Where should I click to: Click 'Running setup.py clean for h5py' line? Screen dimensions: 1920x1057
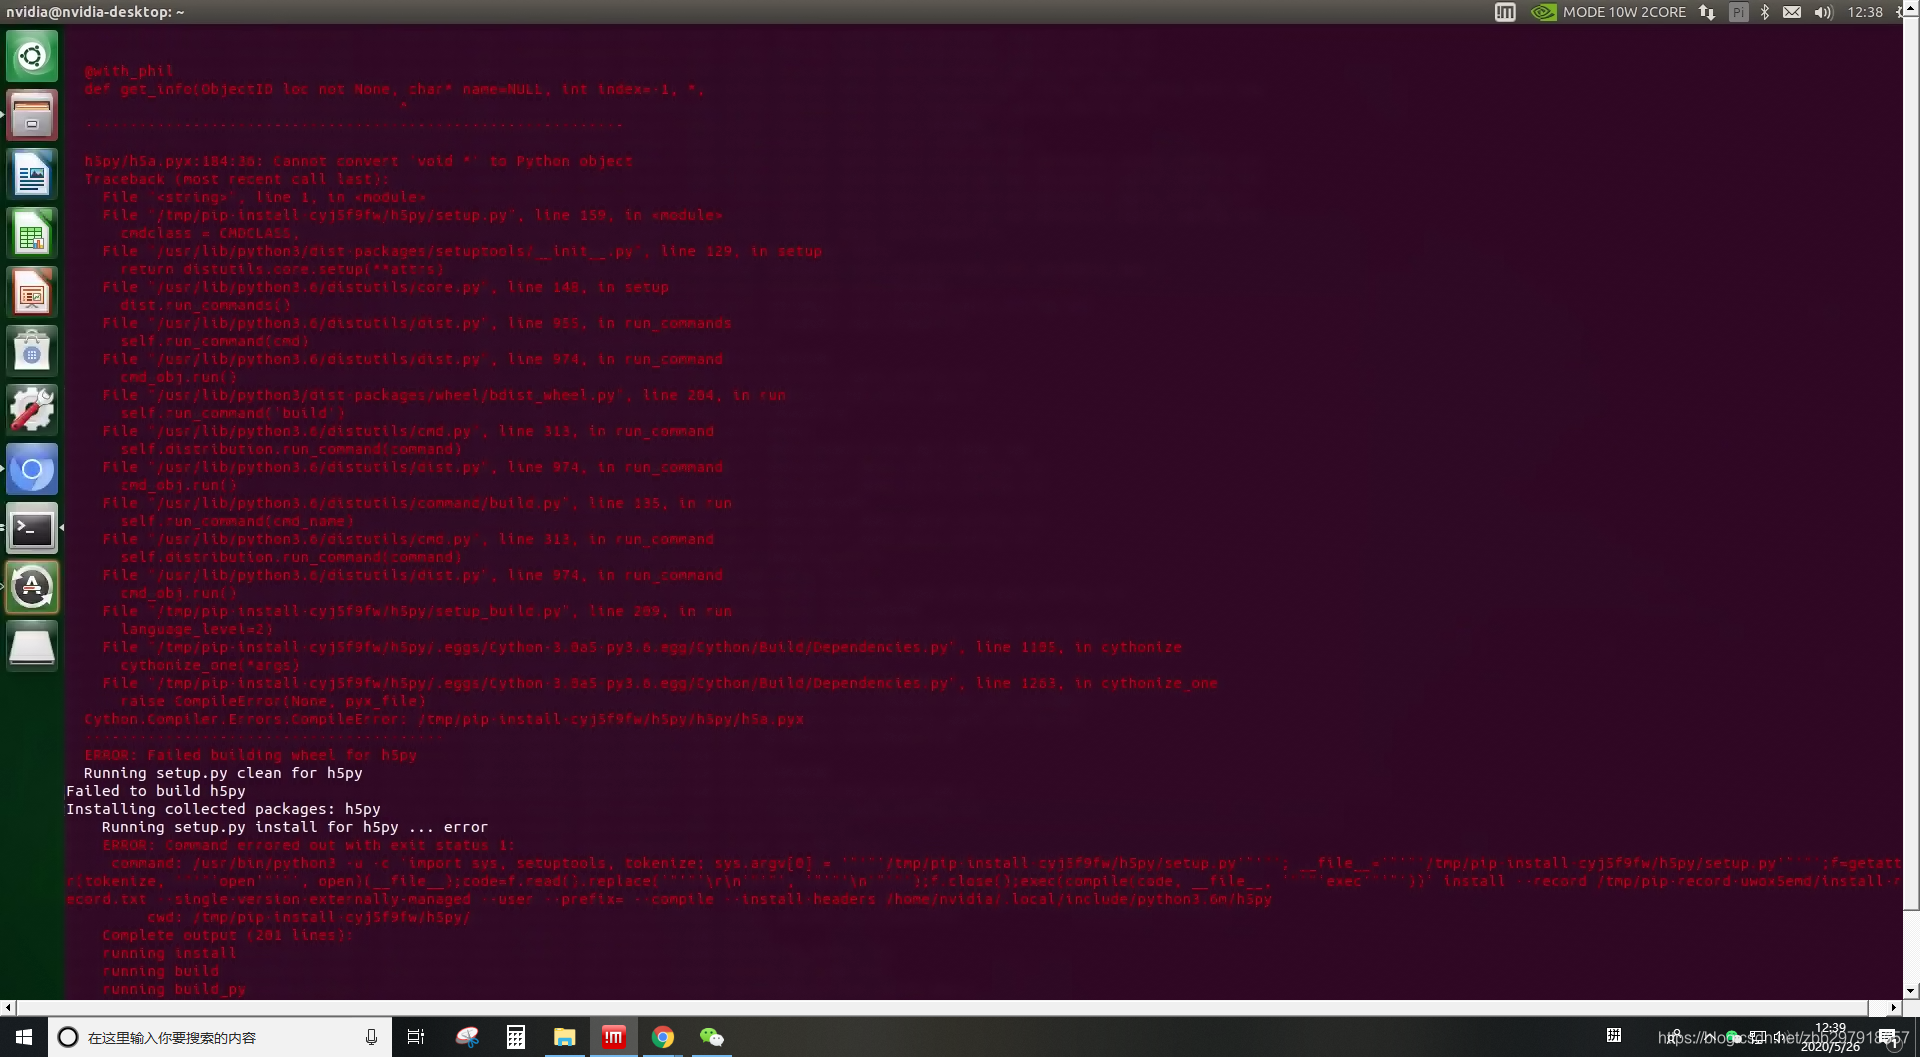[x=223, y=773]
